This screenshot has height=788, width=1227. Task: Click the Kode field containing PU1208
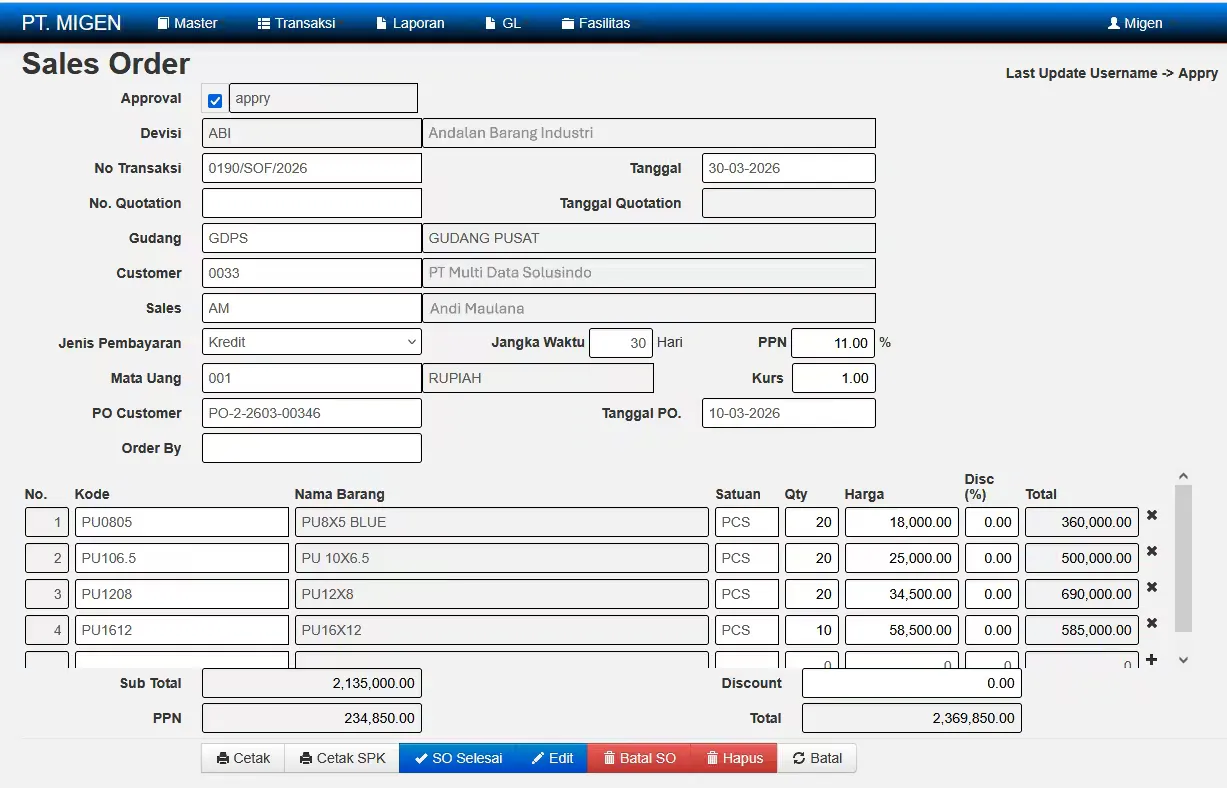click(182, 594)
